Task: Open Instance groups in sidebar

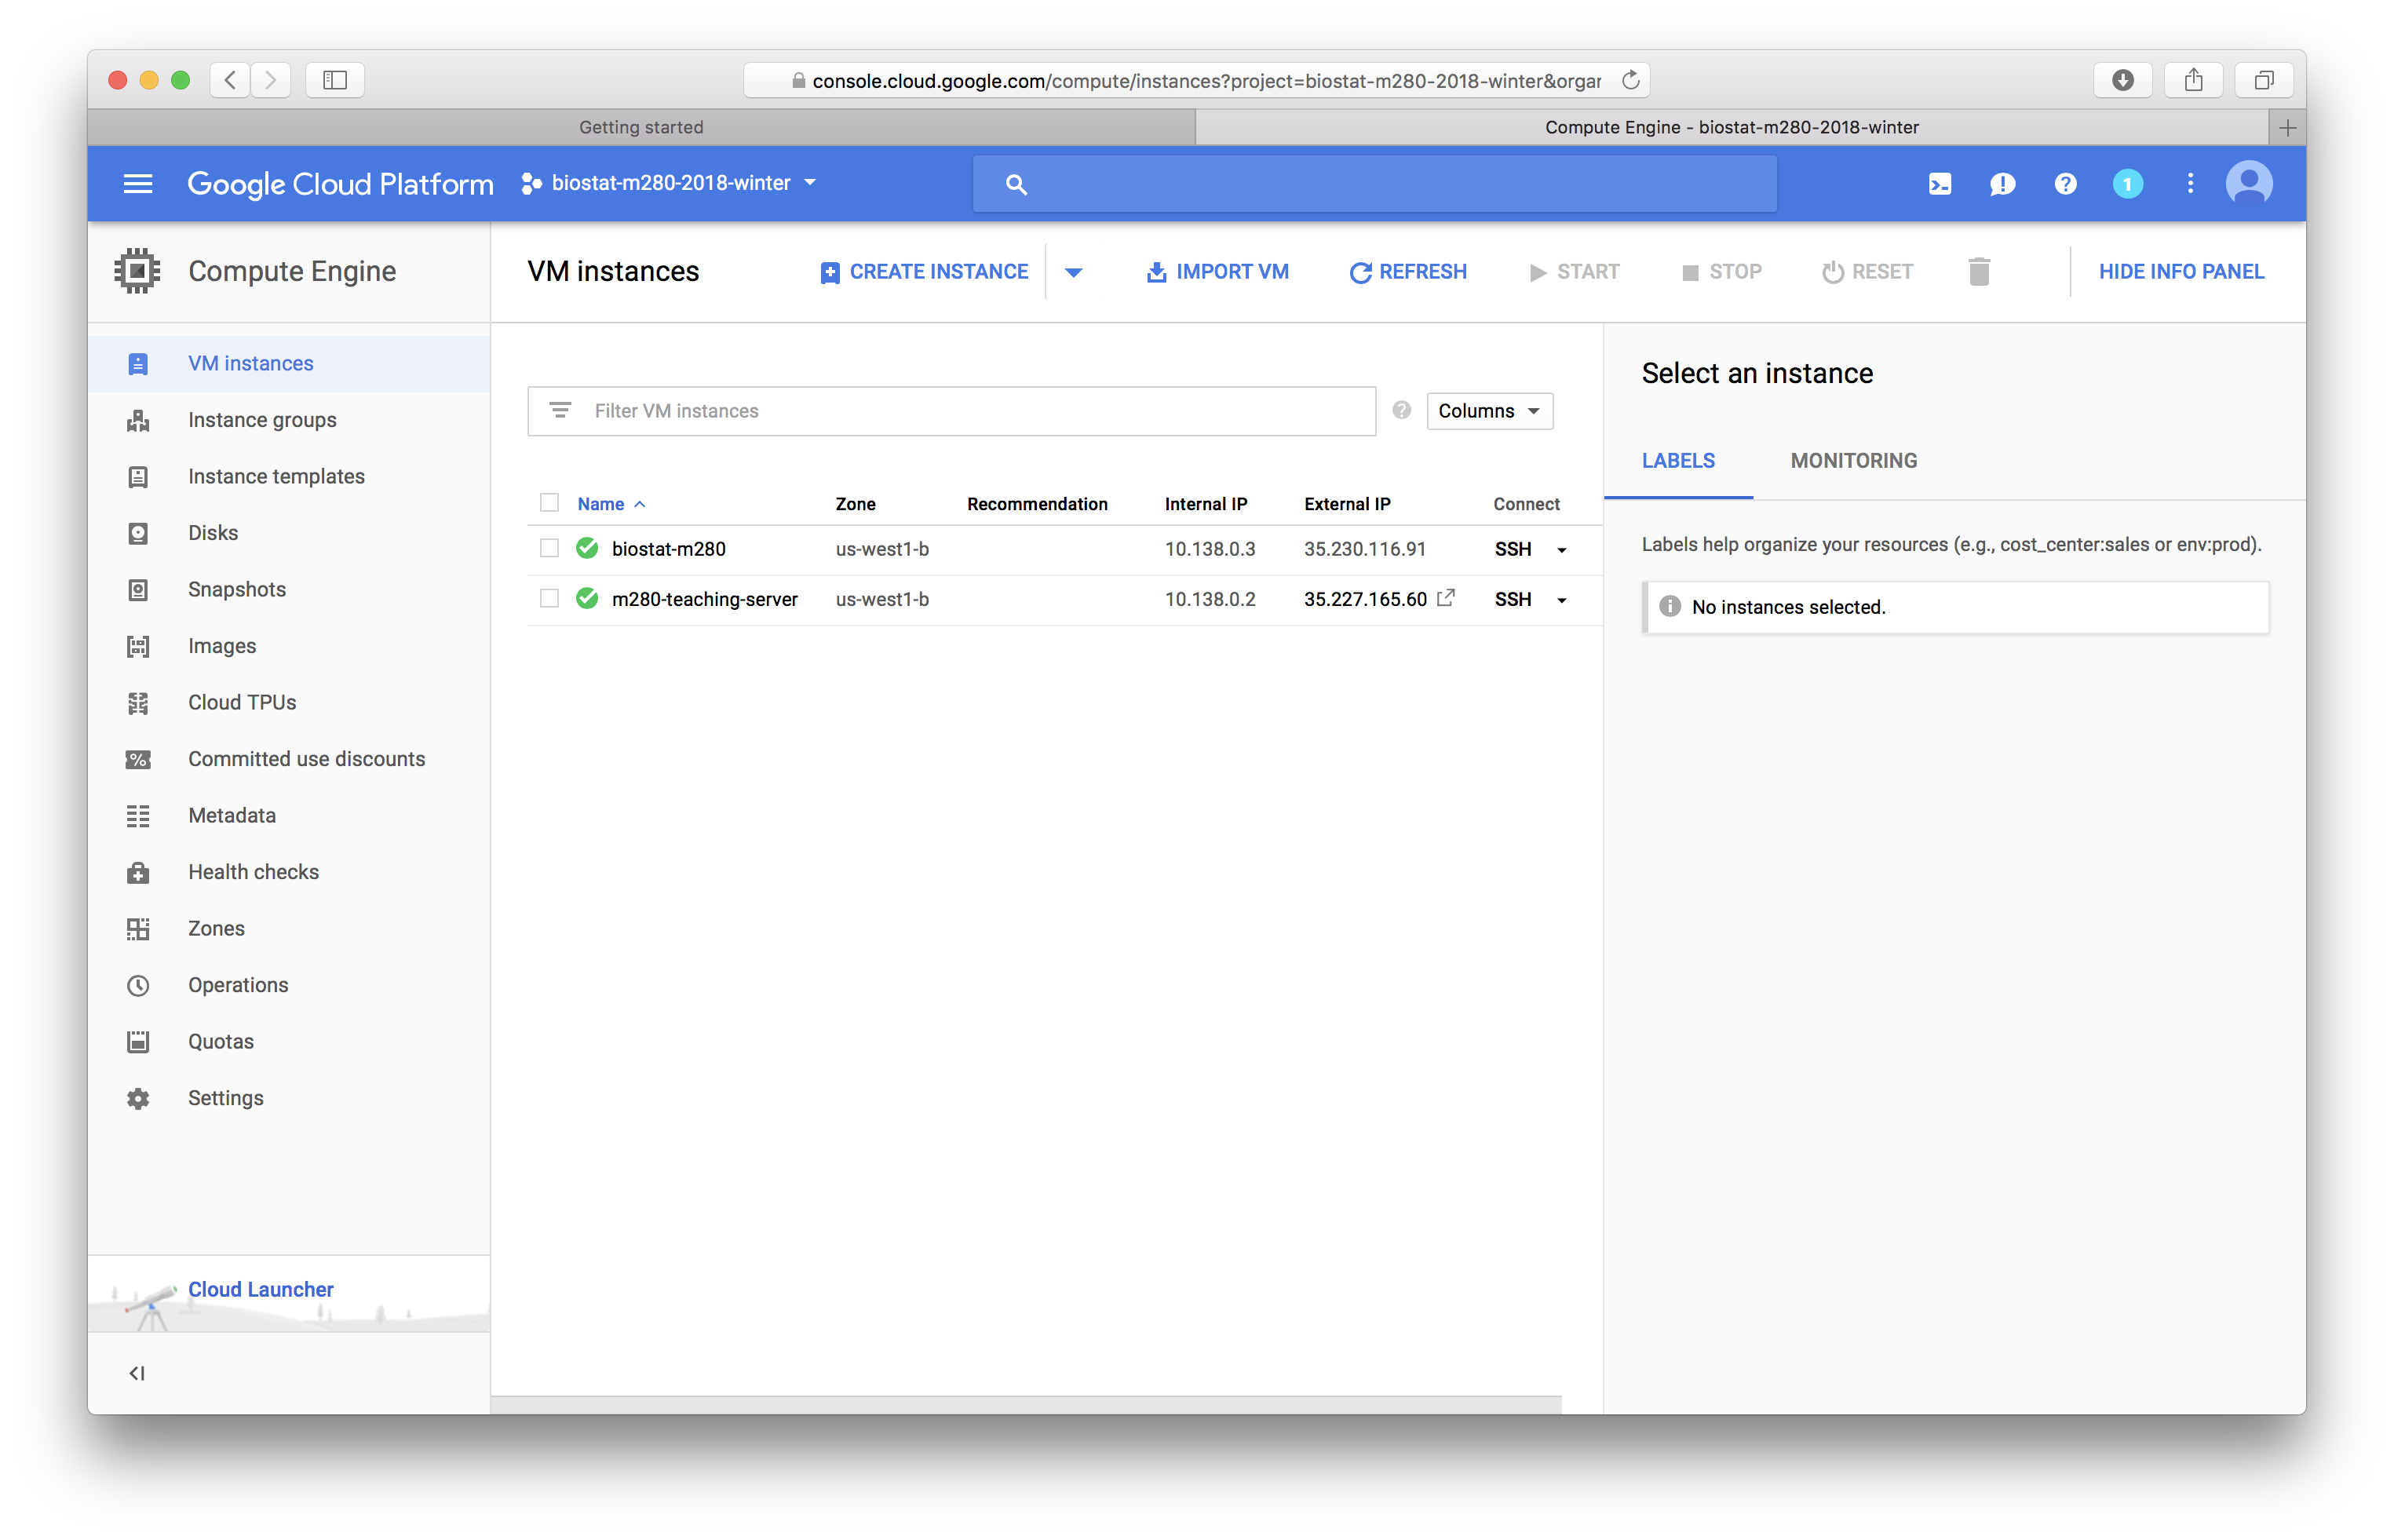Action: point(262,420)
